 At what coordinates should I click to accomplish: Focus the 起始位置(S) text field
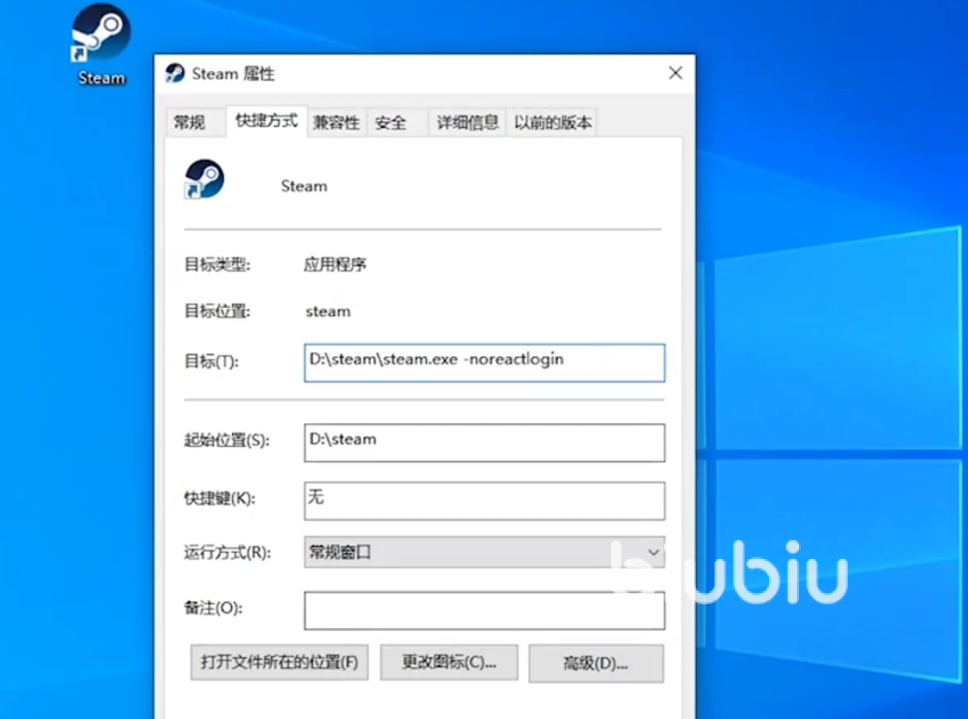(x=484, y=443)
